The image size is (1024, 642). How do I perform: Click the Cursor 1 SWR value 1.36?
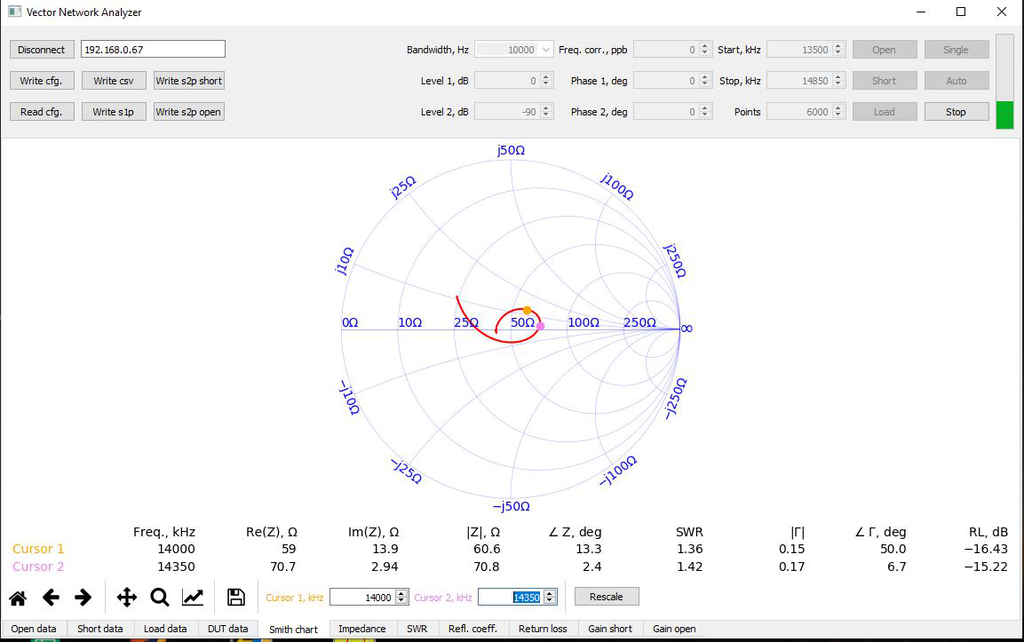[690, 549]
